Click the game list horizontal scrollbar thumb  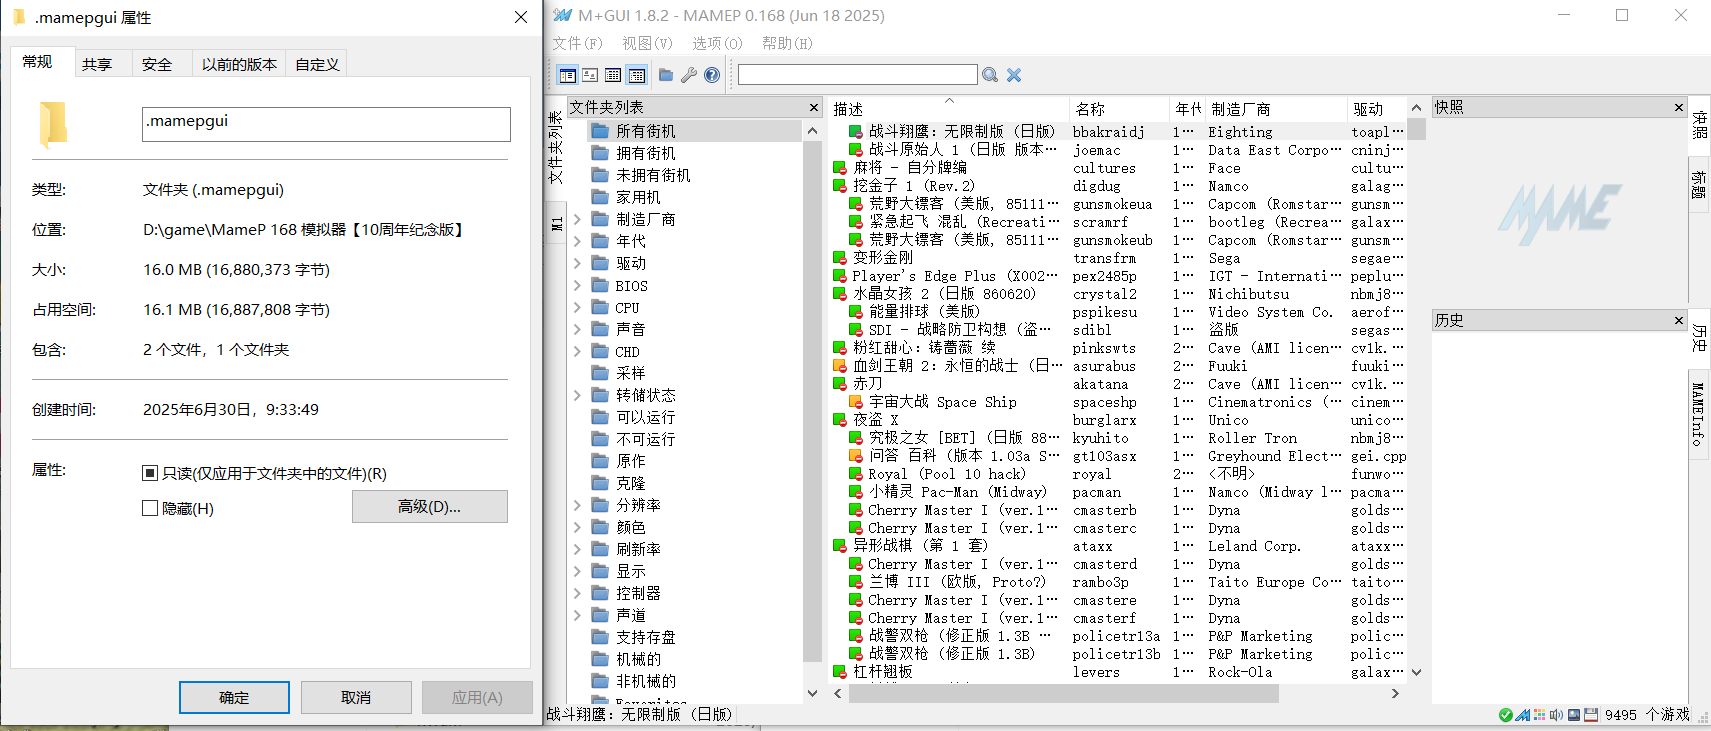pos(1063,693)
